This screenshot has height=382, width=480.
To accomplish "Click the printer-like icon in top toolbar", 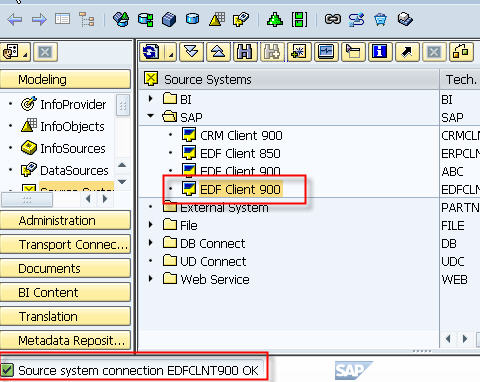I will coord(405,19).
